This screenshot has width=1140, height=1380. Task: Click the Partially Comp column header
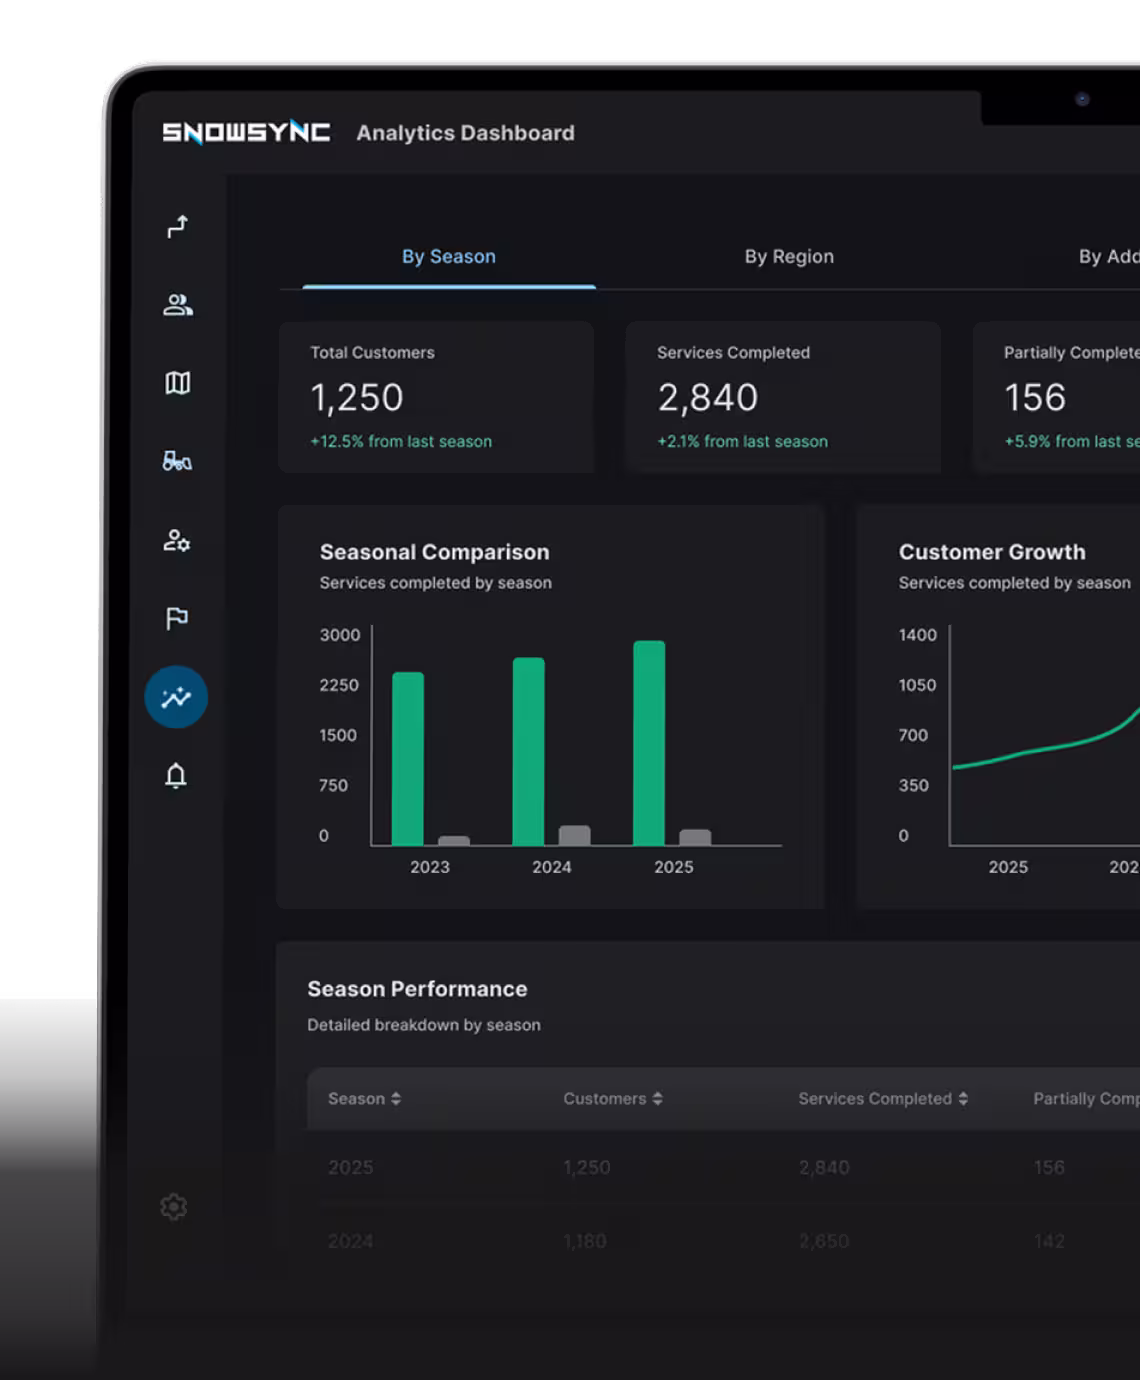coord(1086,1098)
